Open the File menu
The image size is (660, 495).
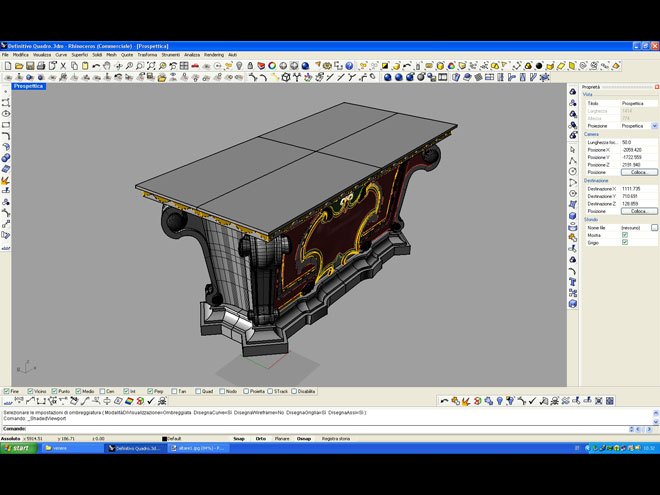pos(5,55)
